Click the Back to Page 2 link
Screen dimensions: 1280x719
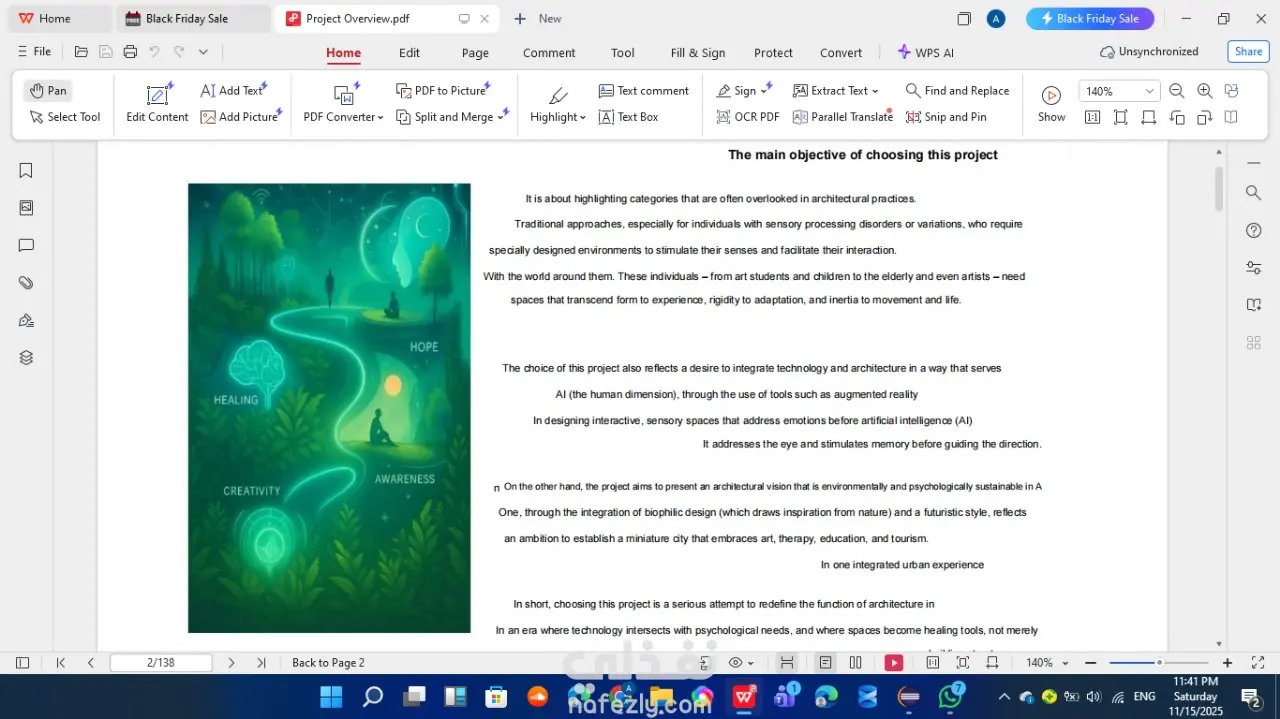tap(328, 663)
